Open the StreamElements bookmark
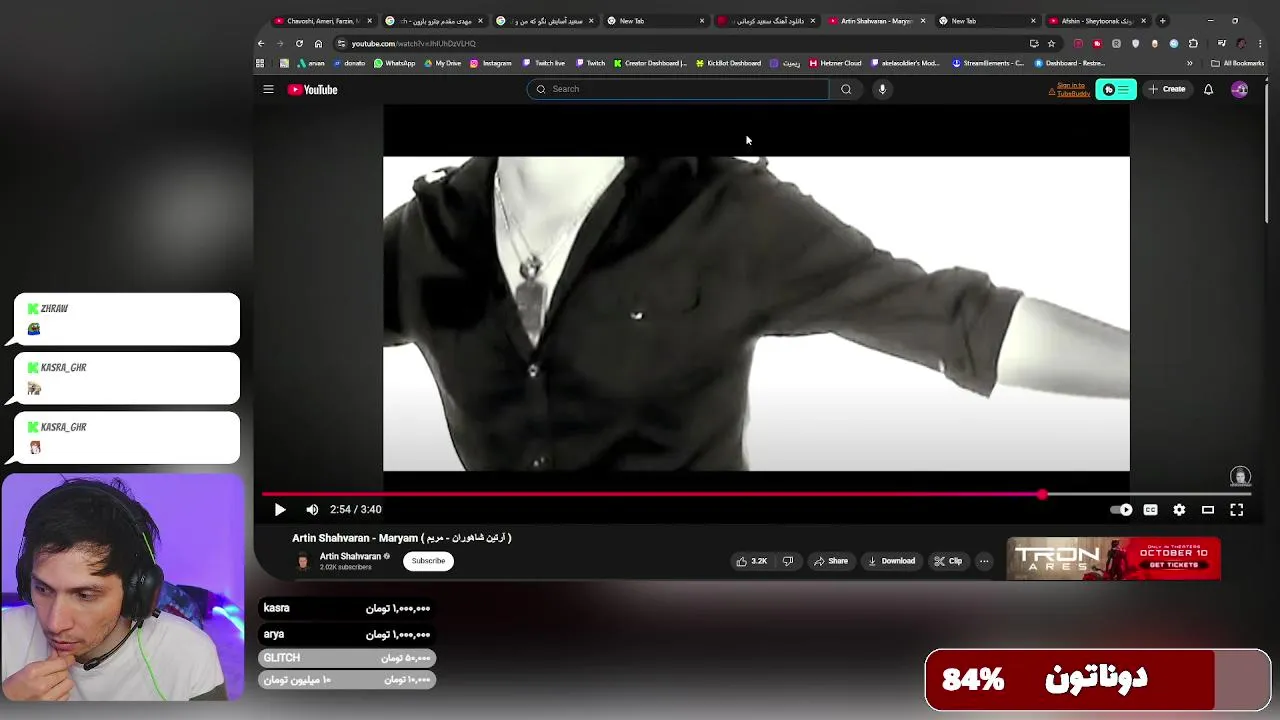 (x=987, y=63)
